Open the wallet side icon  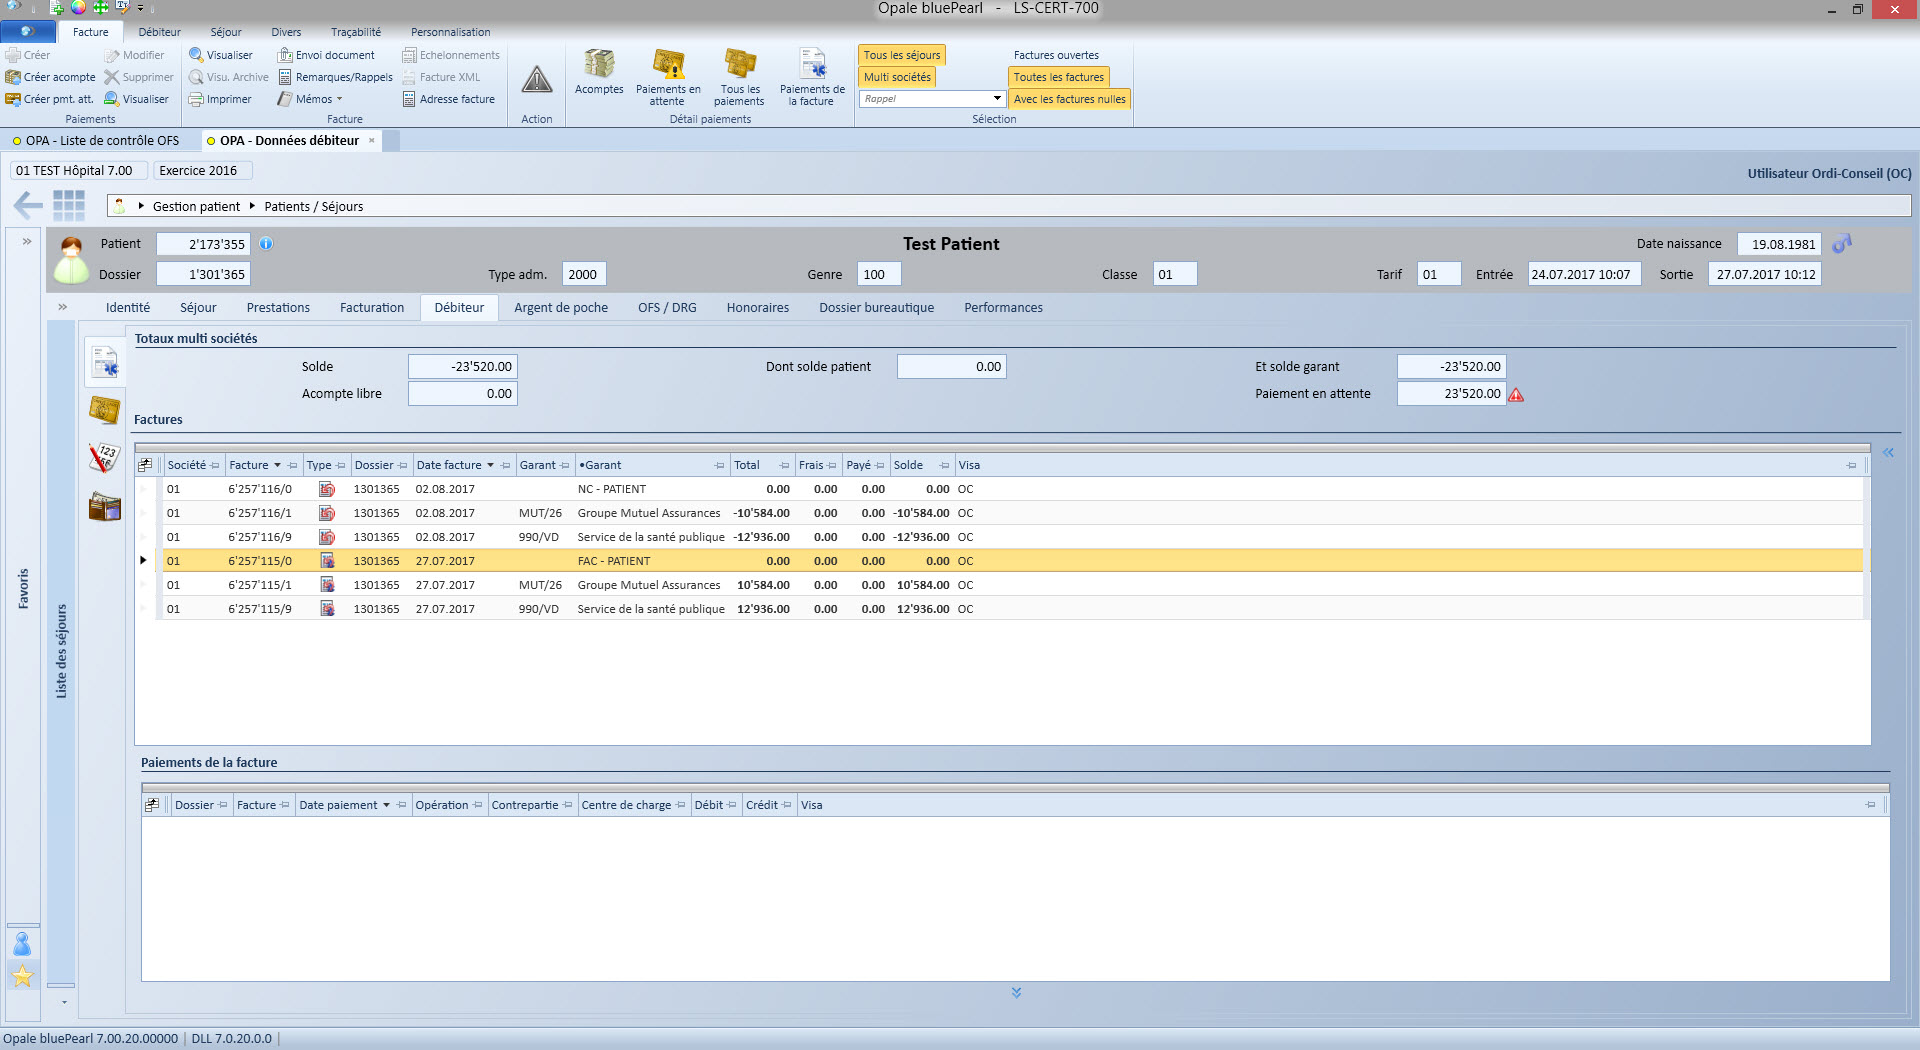point(104,506)
